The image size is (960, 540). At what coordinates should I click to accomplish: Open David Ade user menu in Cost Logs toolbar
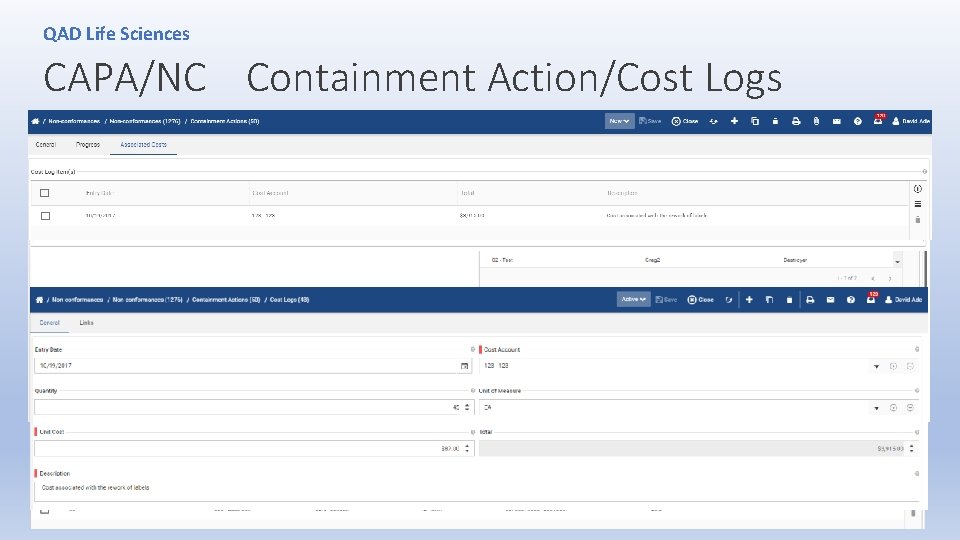tap(904, 300)
